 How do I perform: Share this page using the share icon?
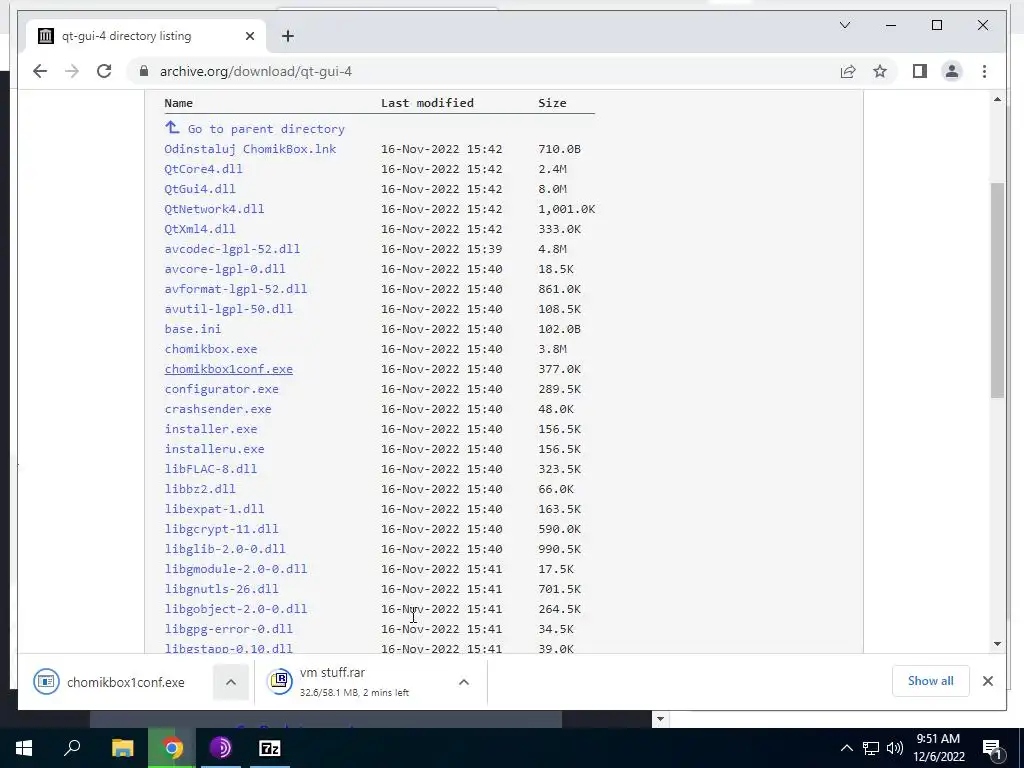pos(848,71)
